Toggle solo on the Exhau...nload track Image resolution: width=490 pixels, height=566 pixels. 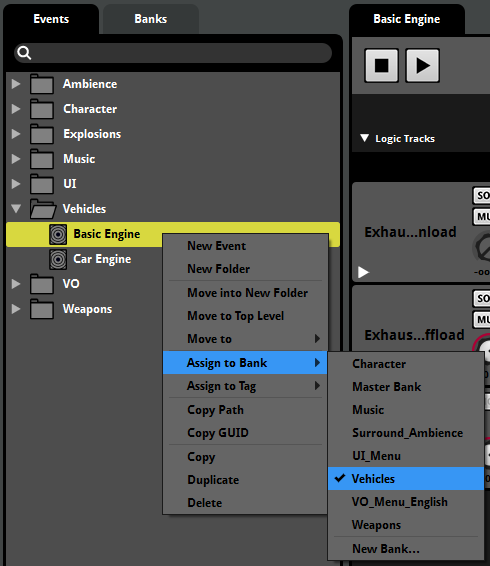482,196
